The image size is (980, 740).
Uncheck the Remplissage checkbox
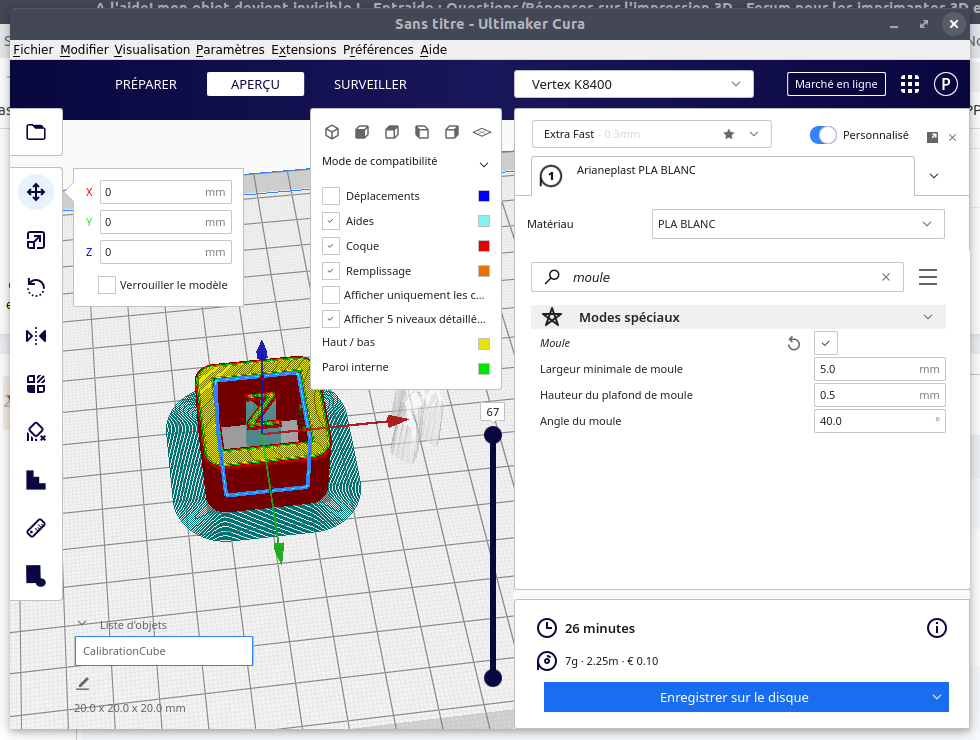point(331,271)
